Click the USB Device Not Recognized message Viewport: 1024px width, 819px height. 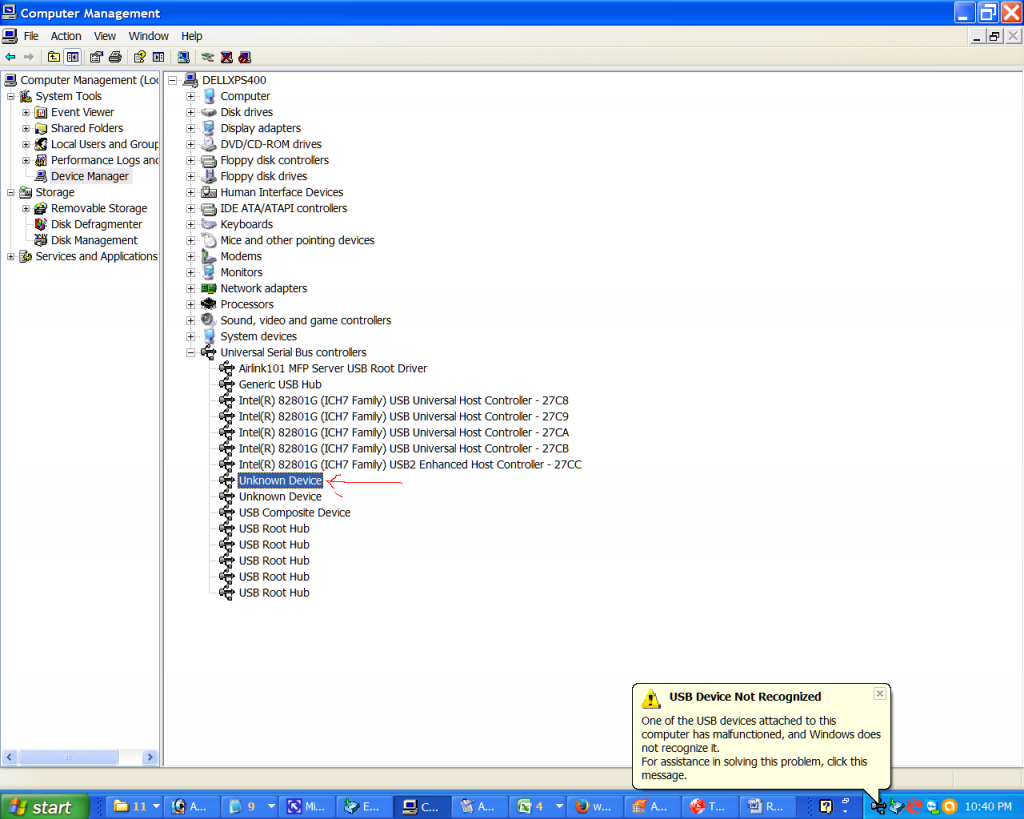pos(761,748)
